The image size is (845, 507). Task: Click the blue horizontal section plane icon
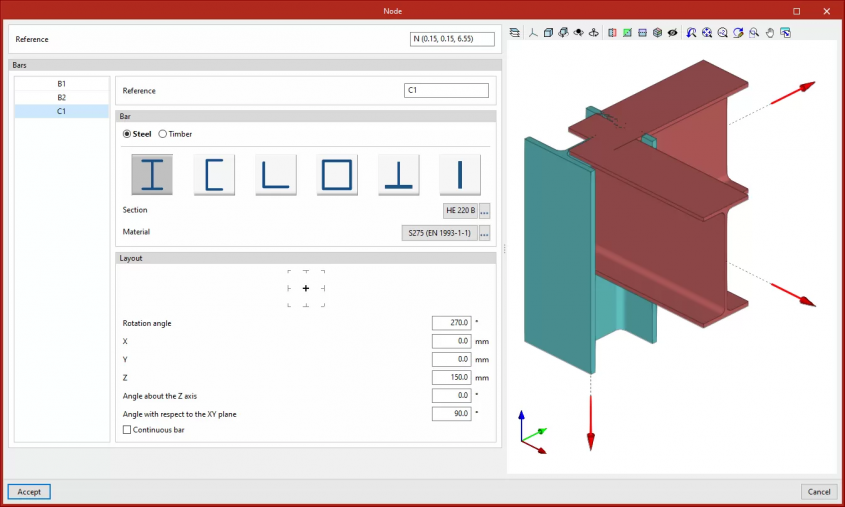[x=642, y=33]
